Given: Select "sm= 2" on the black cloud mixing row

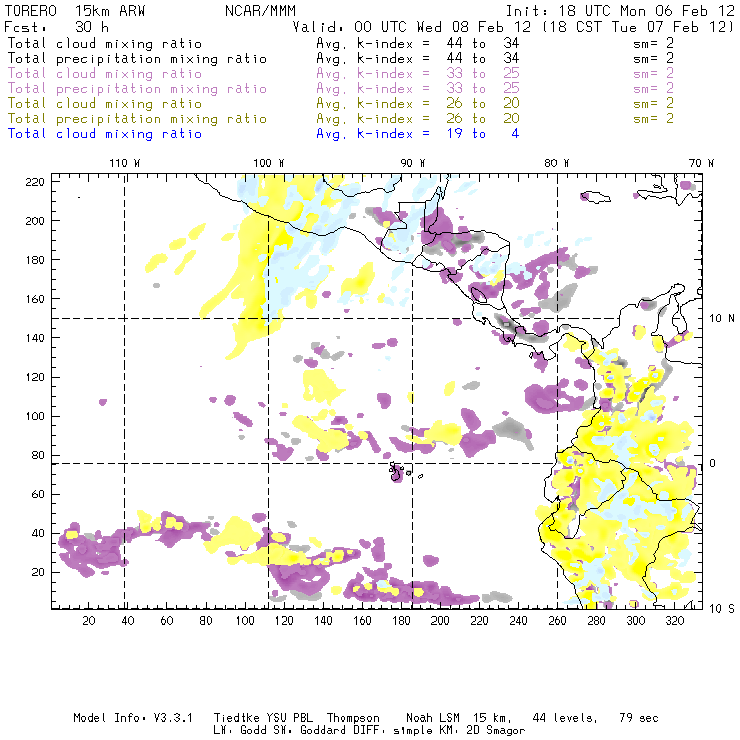Looking at the screenshot, I should (653, 44).
